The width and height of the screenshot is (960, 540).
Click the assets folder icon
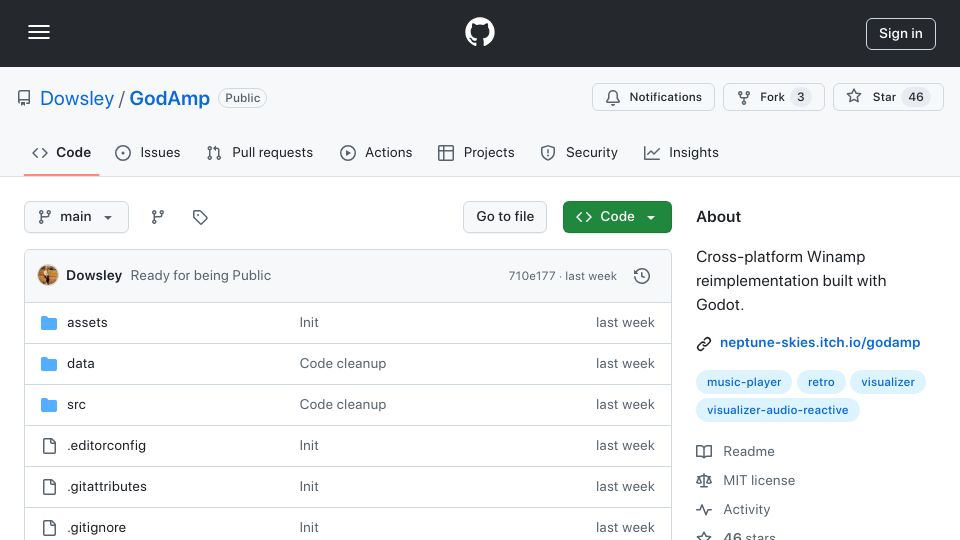click(x=49, y=323)
